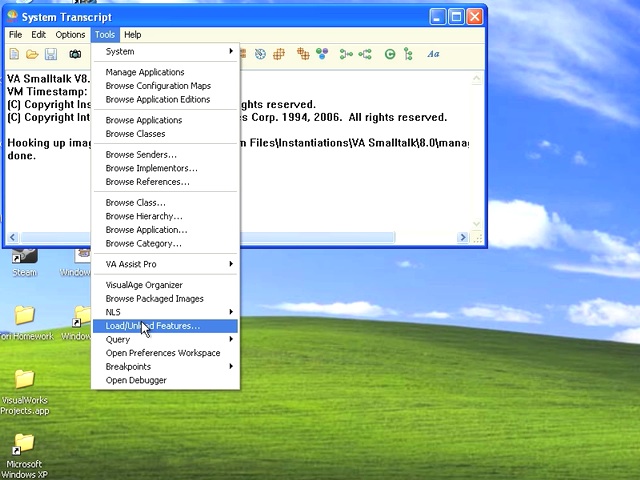The width and height of the screenshot is (640, 480).
Task: Expand the Breakpoints submenu
Action: tap(165, 367)
